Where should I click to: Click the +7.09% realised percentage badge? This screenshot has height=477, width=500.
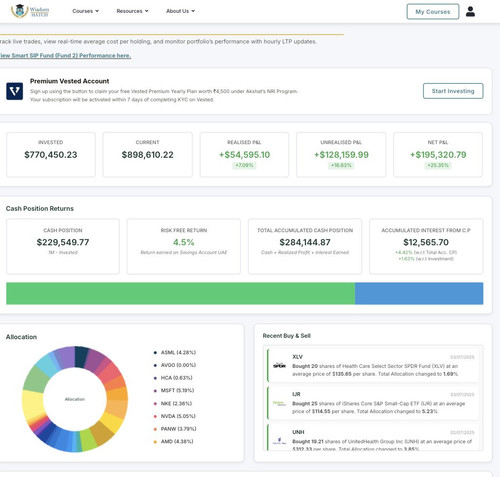244,165
